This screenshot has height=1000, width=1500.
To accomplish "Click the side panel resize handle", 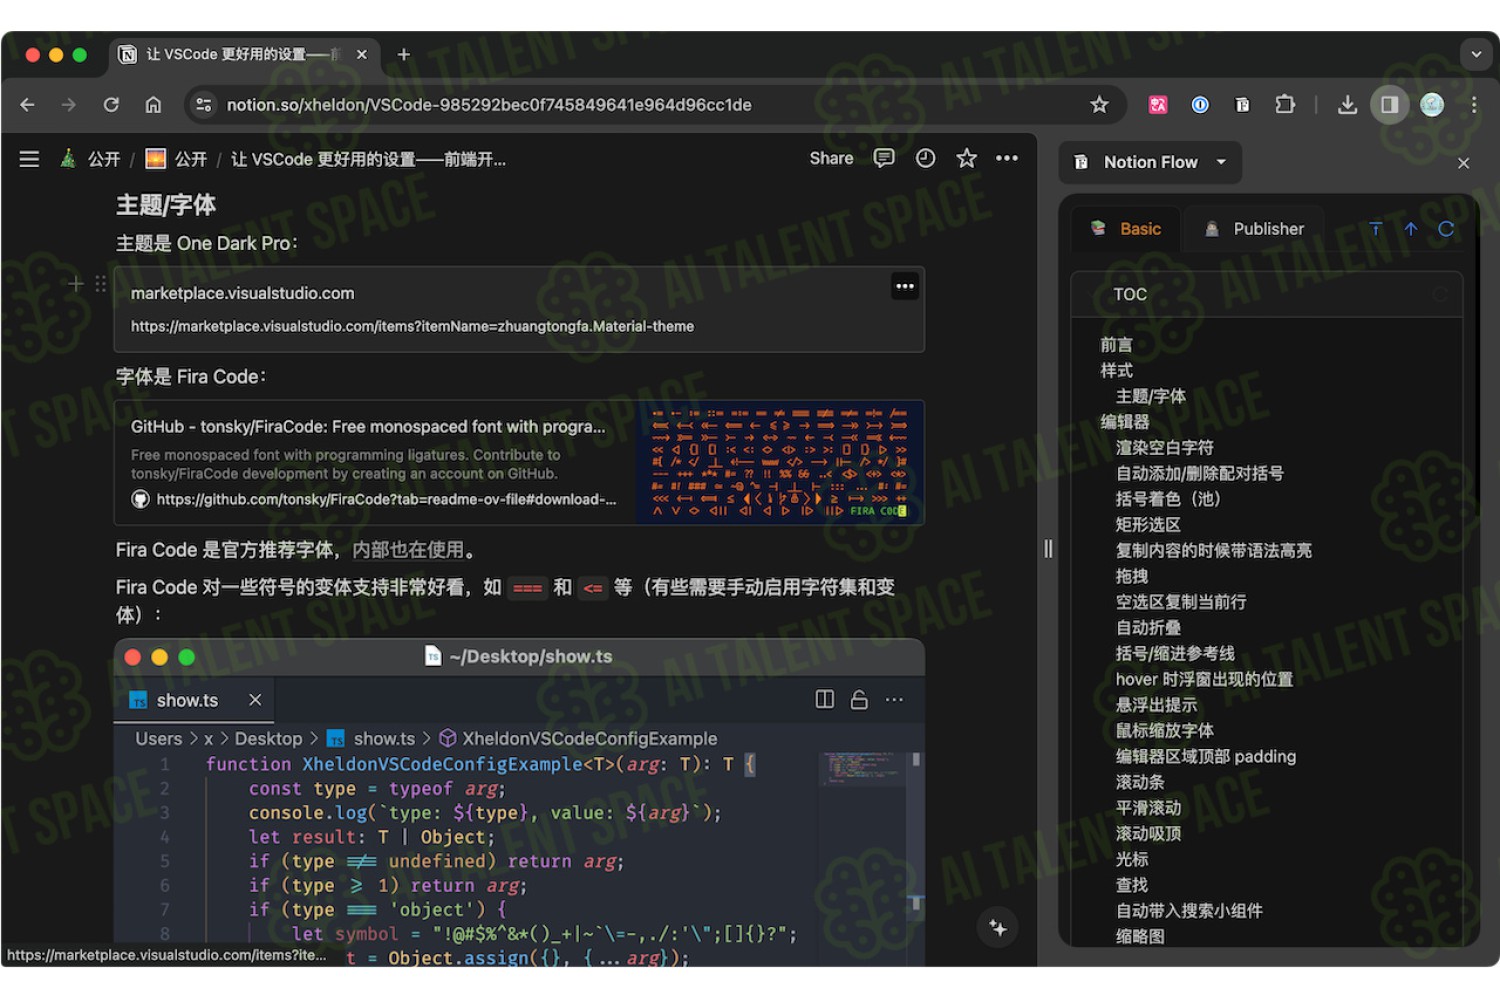I will click(1048, 548).
